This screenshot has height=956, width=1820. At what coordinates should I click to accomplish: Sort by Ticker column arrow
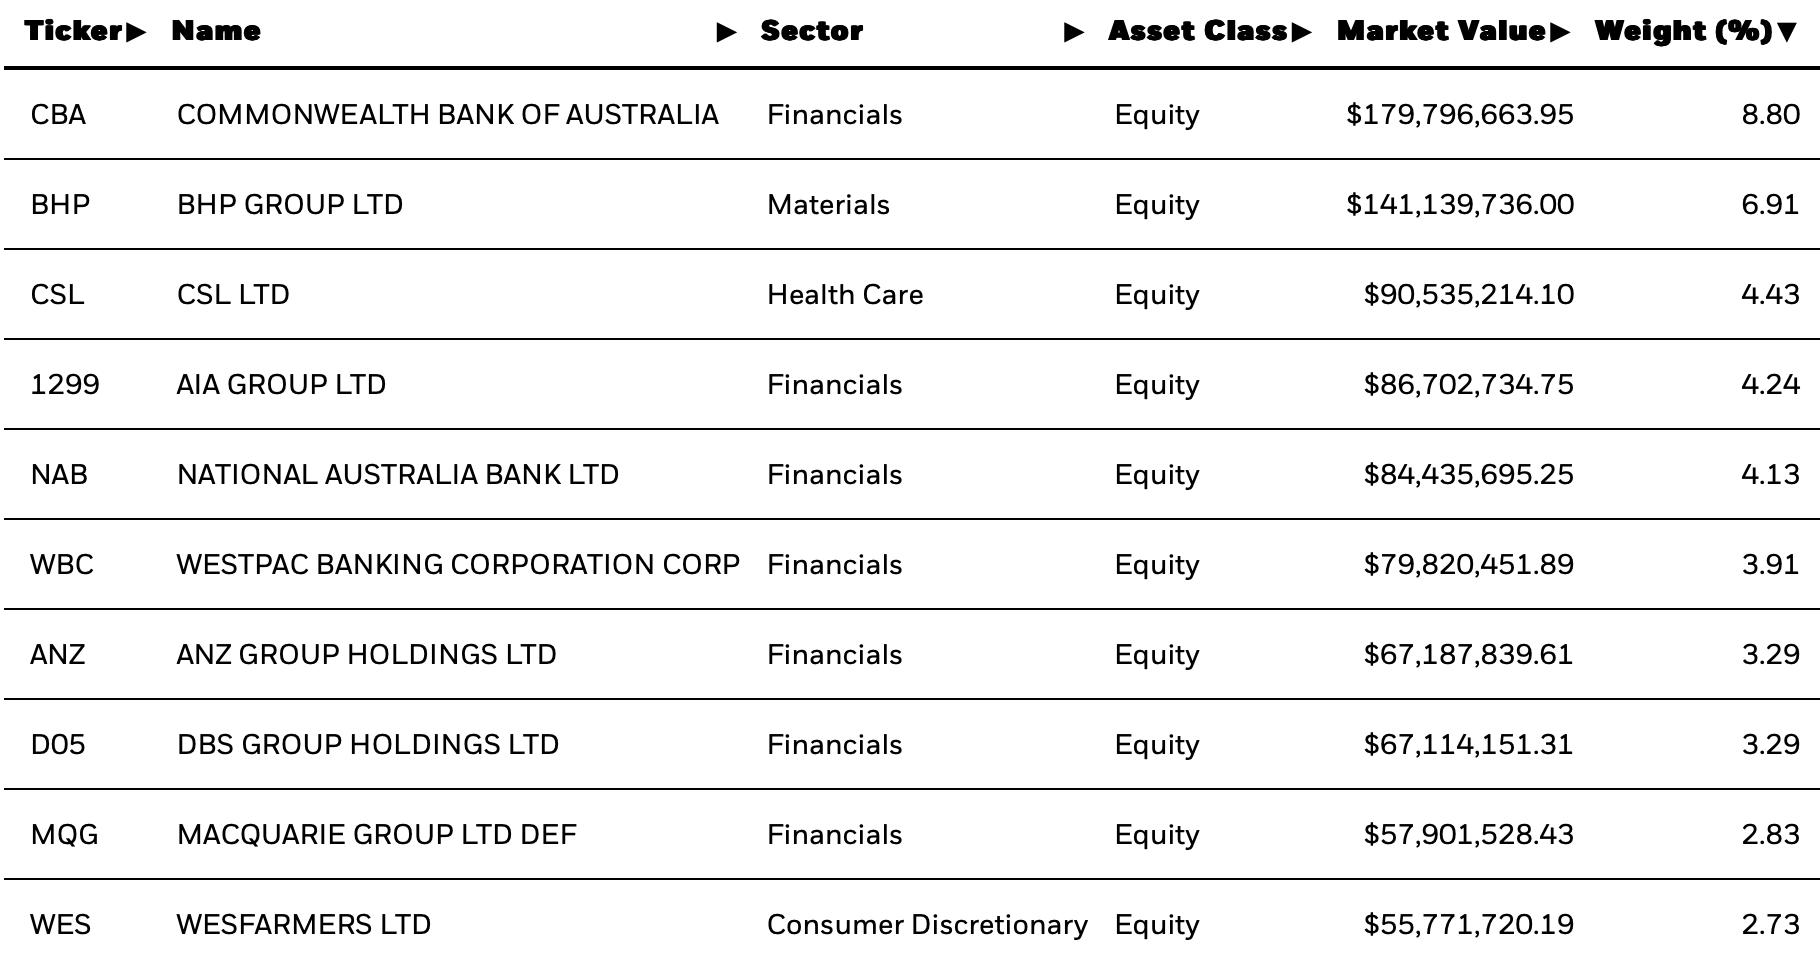pyautogui.click(x=136, y=32)
